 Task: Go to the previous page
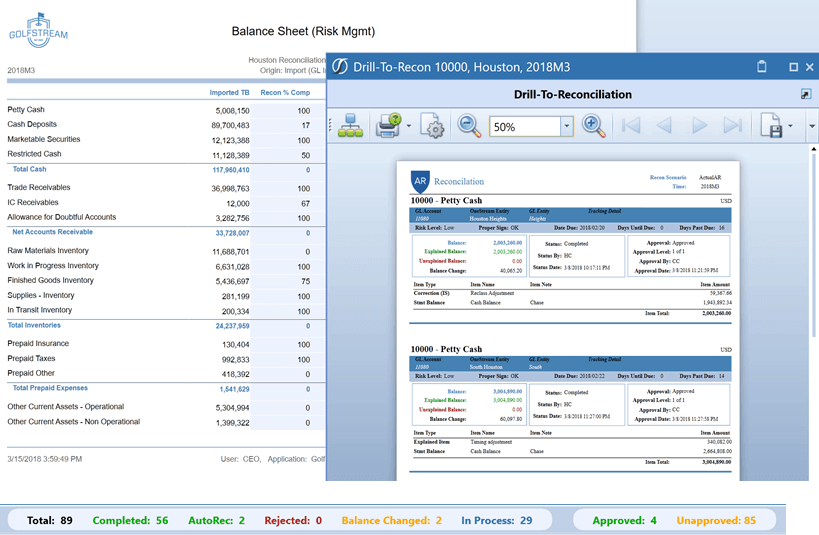(x=664, y=126)
